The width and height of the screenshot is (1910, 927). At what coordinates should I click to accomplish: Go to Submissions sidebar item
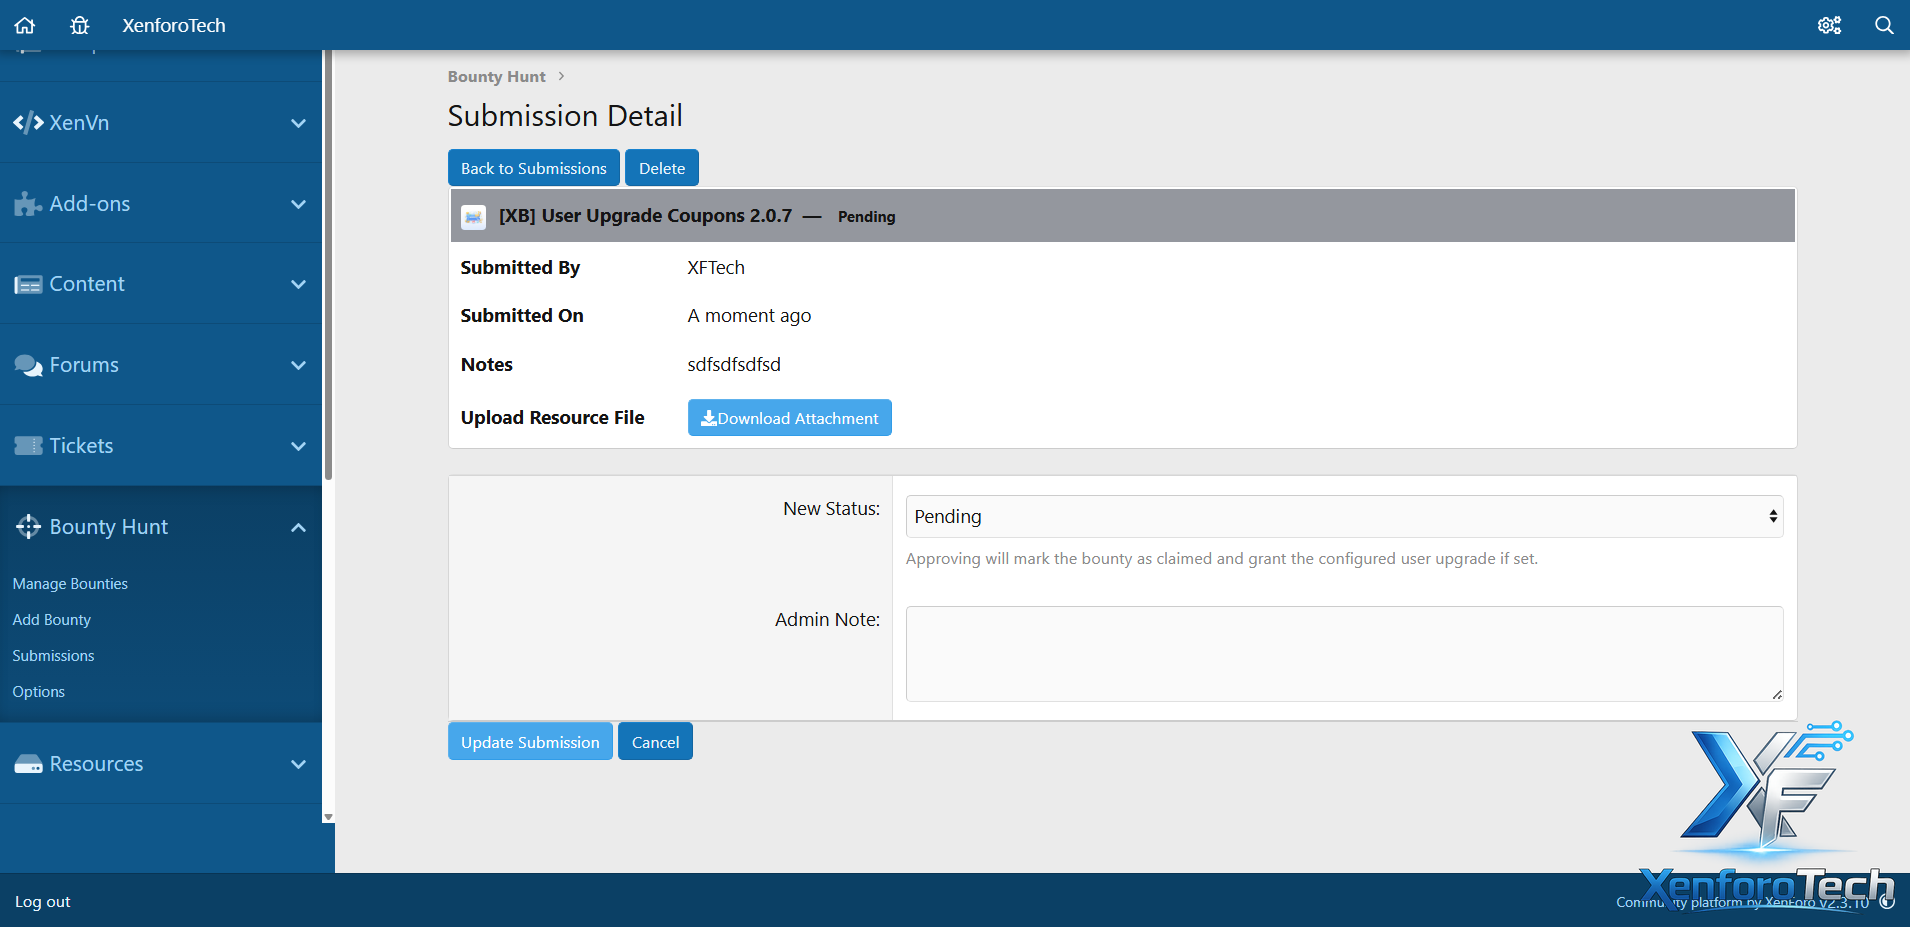pyautogui.click(x=53, y=656)
